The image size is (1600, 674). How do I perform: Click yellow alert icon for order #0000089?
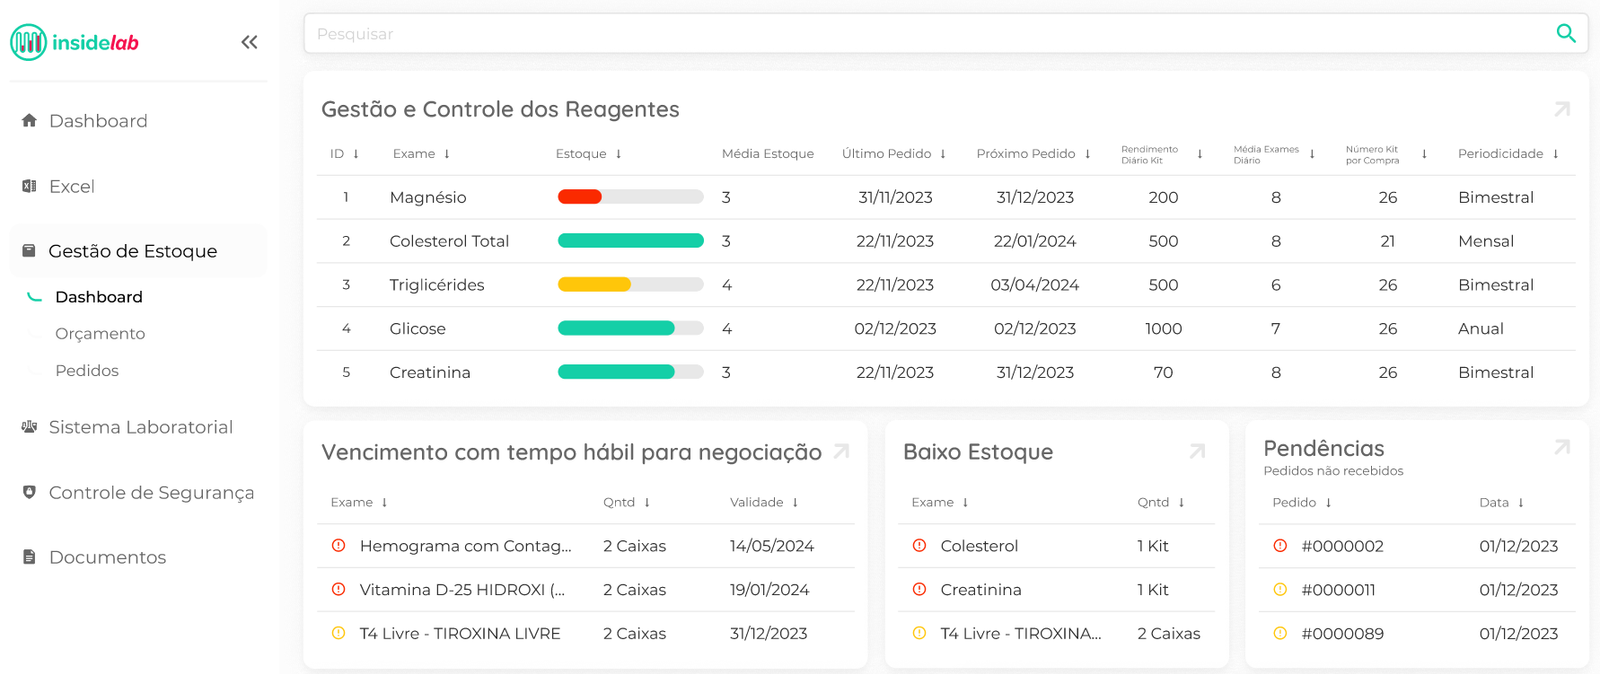coord(1280,633)
